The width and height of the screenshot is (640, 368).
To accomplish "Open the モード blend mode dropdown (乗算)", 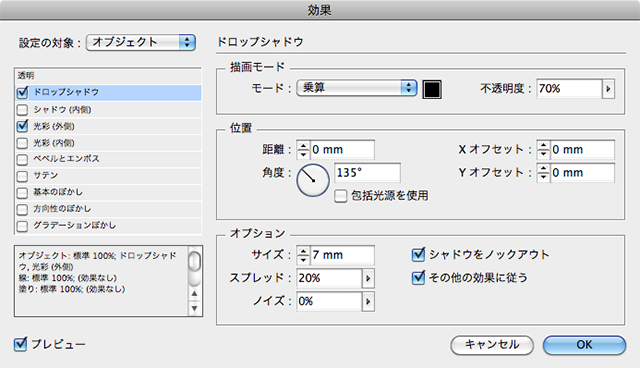I will (357, 88).
